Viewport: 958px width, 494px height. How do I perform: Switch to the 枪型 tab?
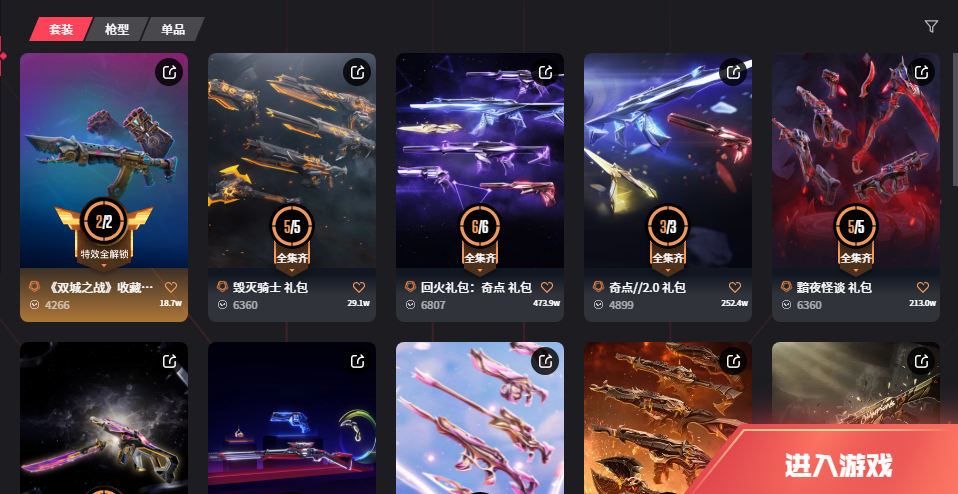pos(117,29)
